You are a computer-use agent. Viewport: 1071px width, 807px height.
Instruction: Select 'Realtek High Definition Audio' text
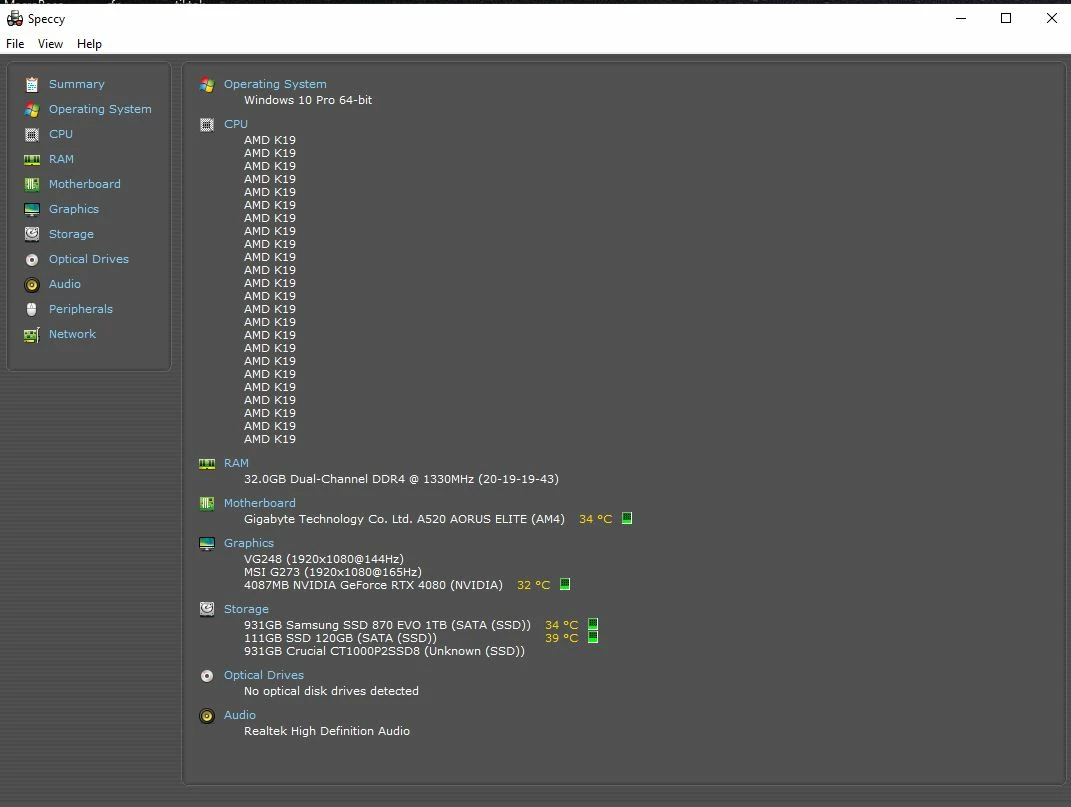click(326, 731)
